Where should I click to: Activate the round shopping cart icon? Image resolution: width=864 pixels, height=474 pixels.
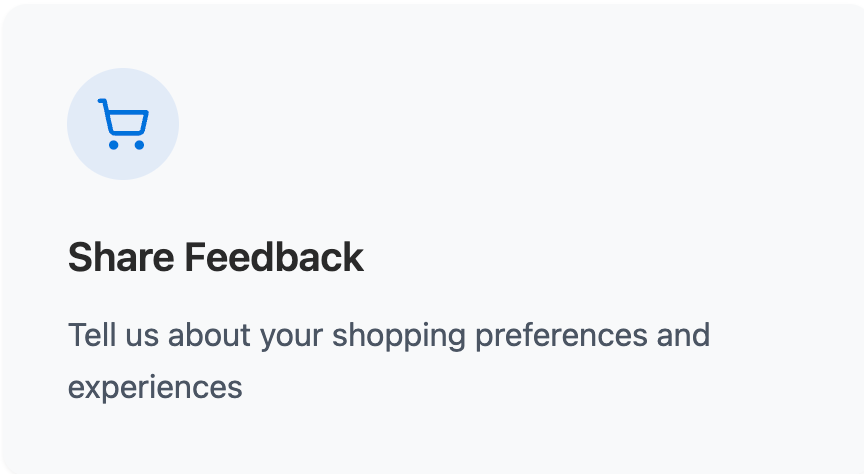tap(123, 124)
